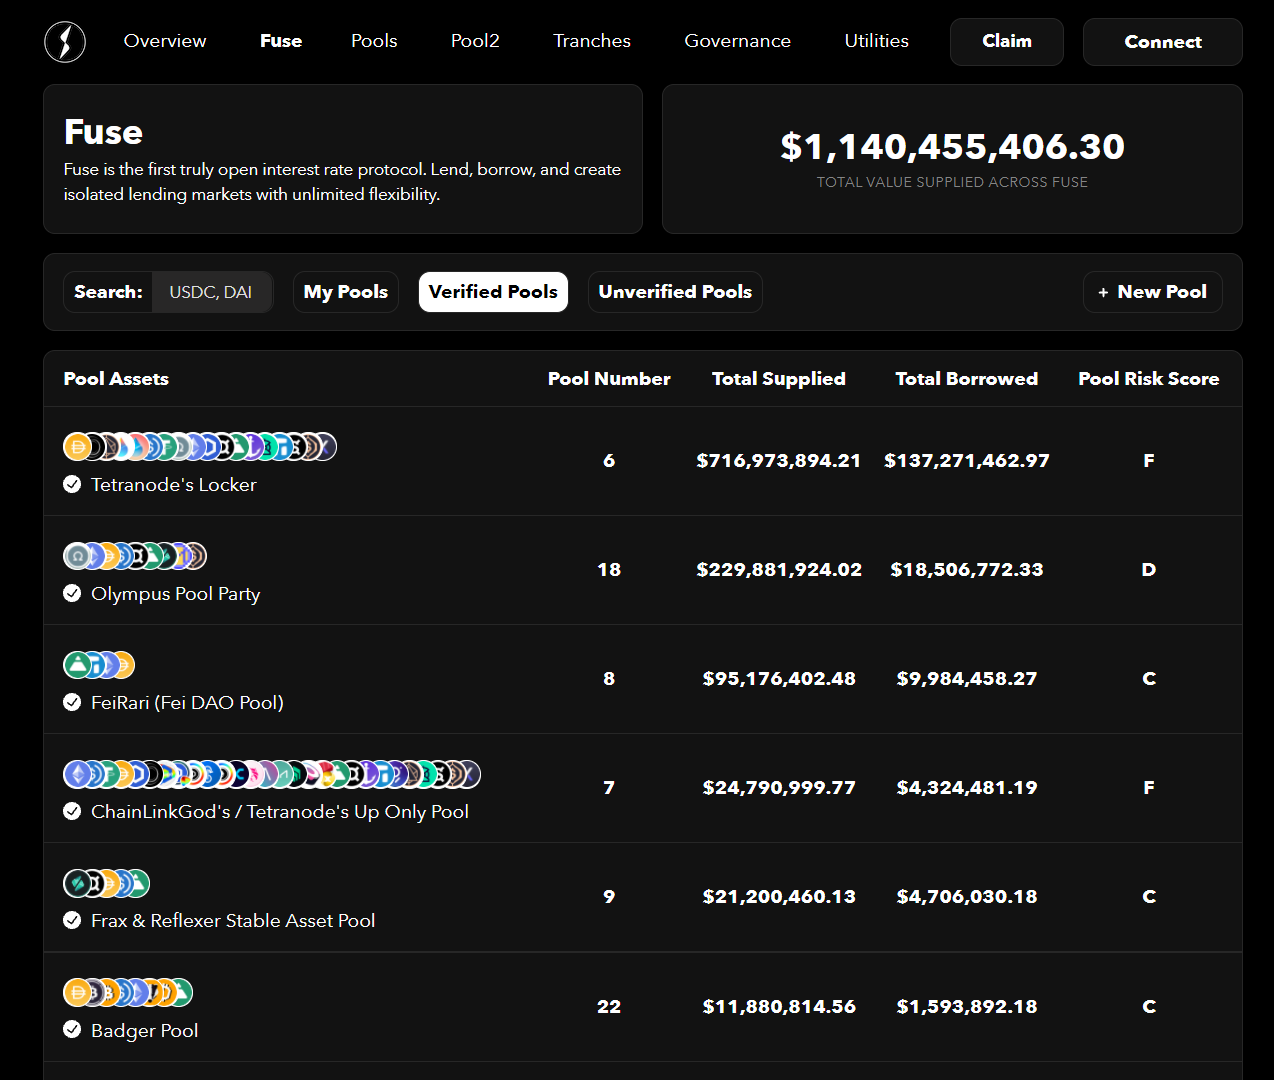1274x1080 pixels.
Task: Click risk score C for Badger Pool
Action: [x=1149, y=1007]
